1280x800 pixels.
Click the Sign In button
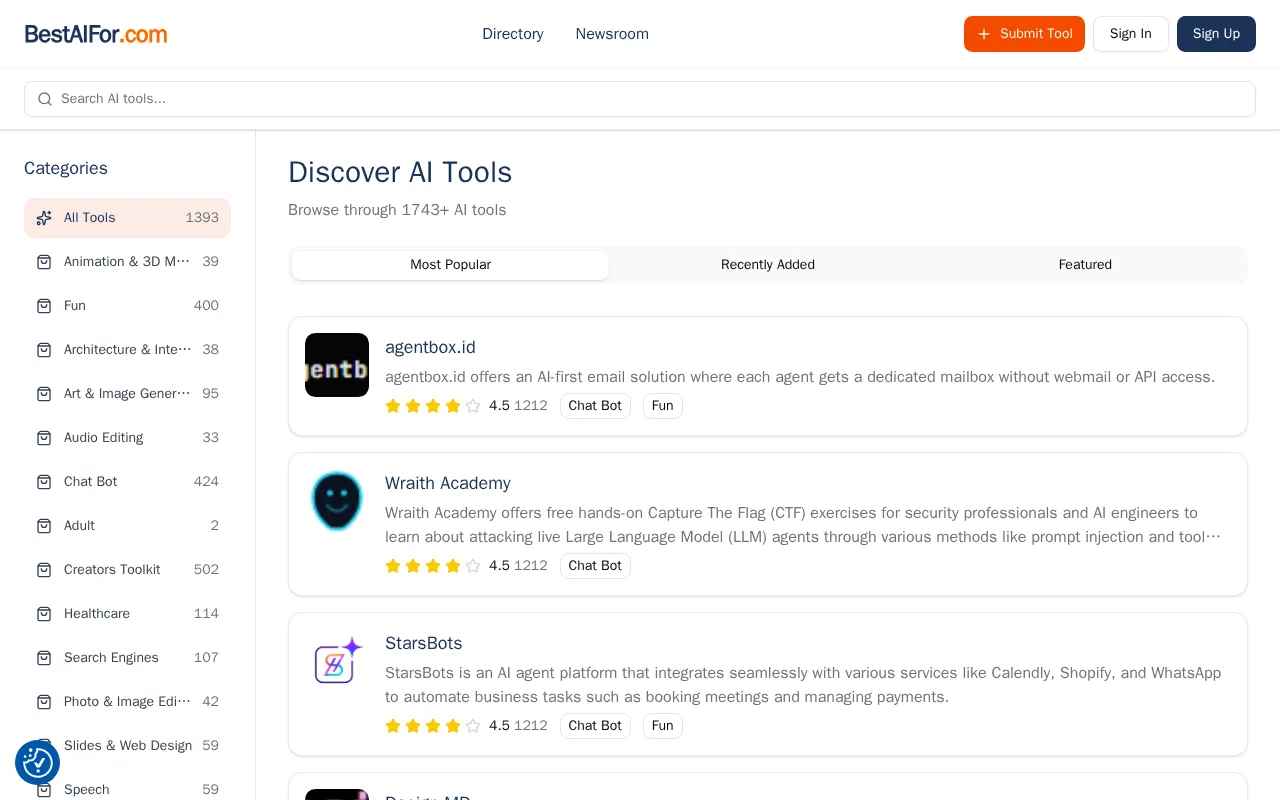pyautogui.click(x=1131, y=34)
